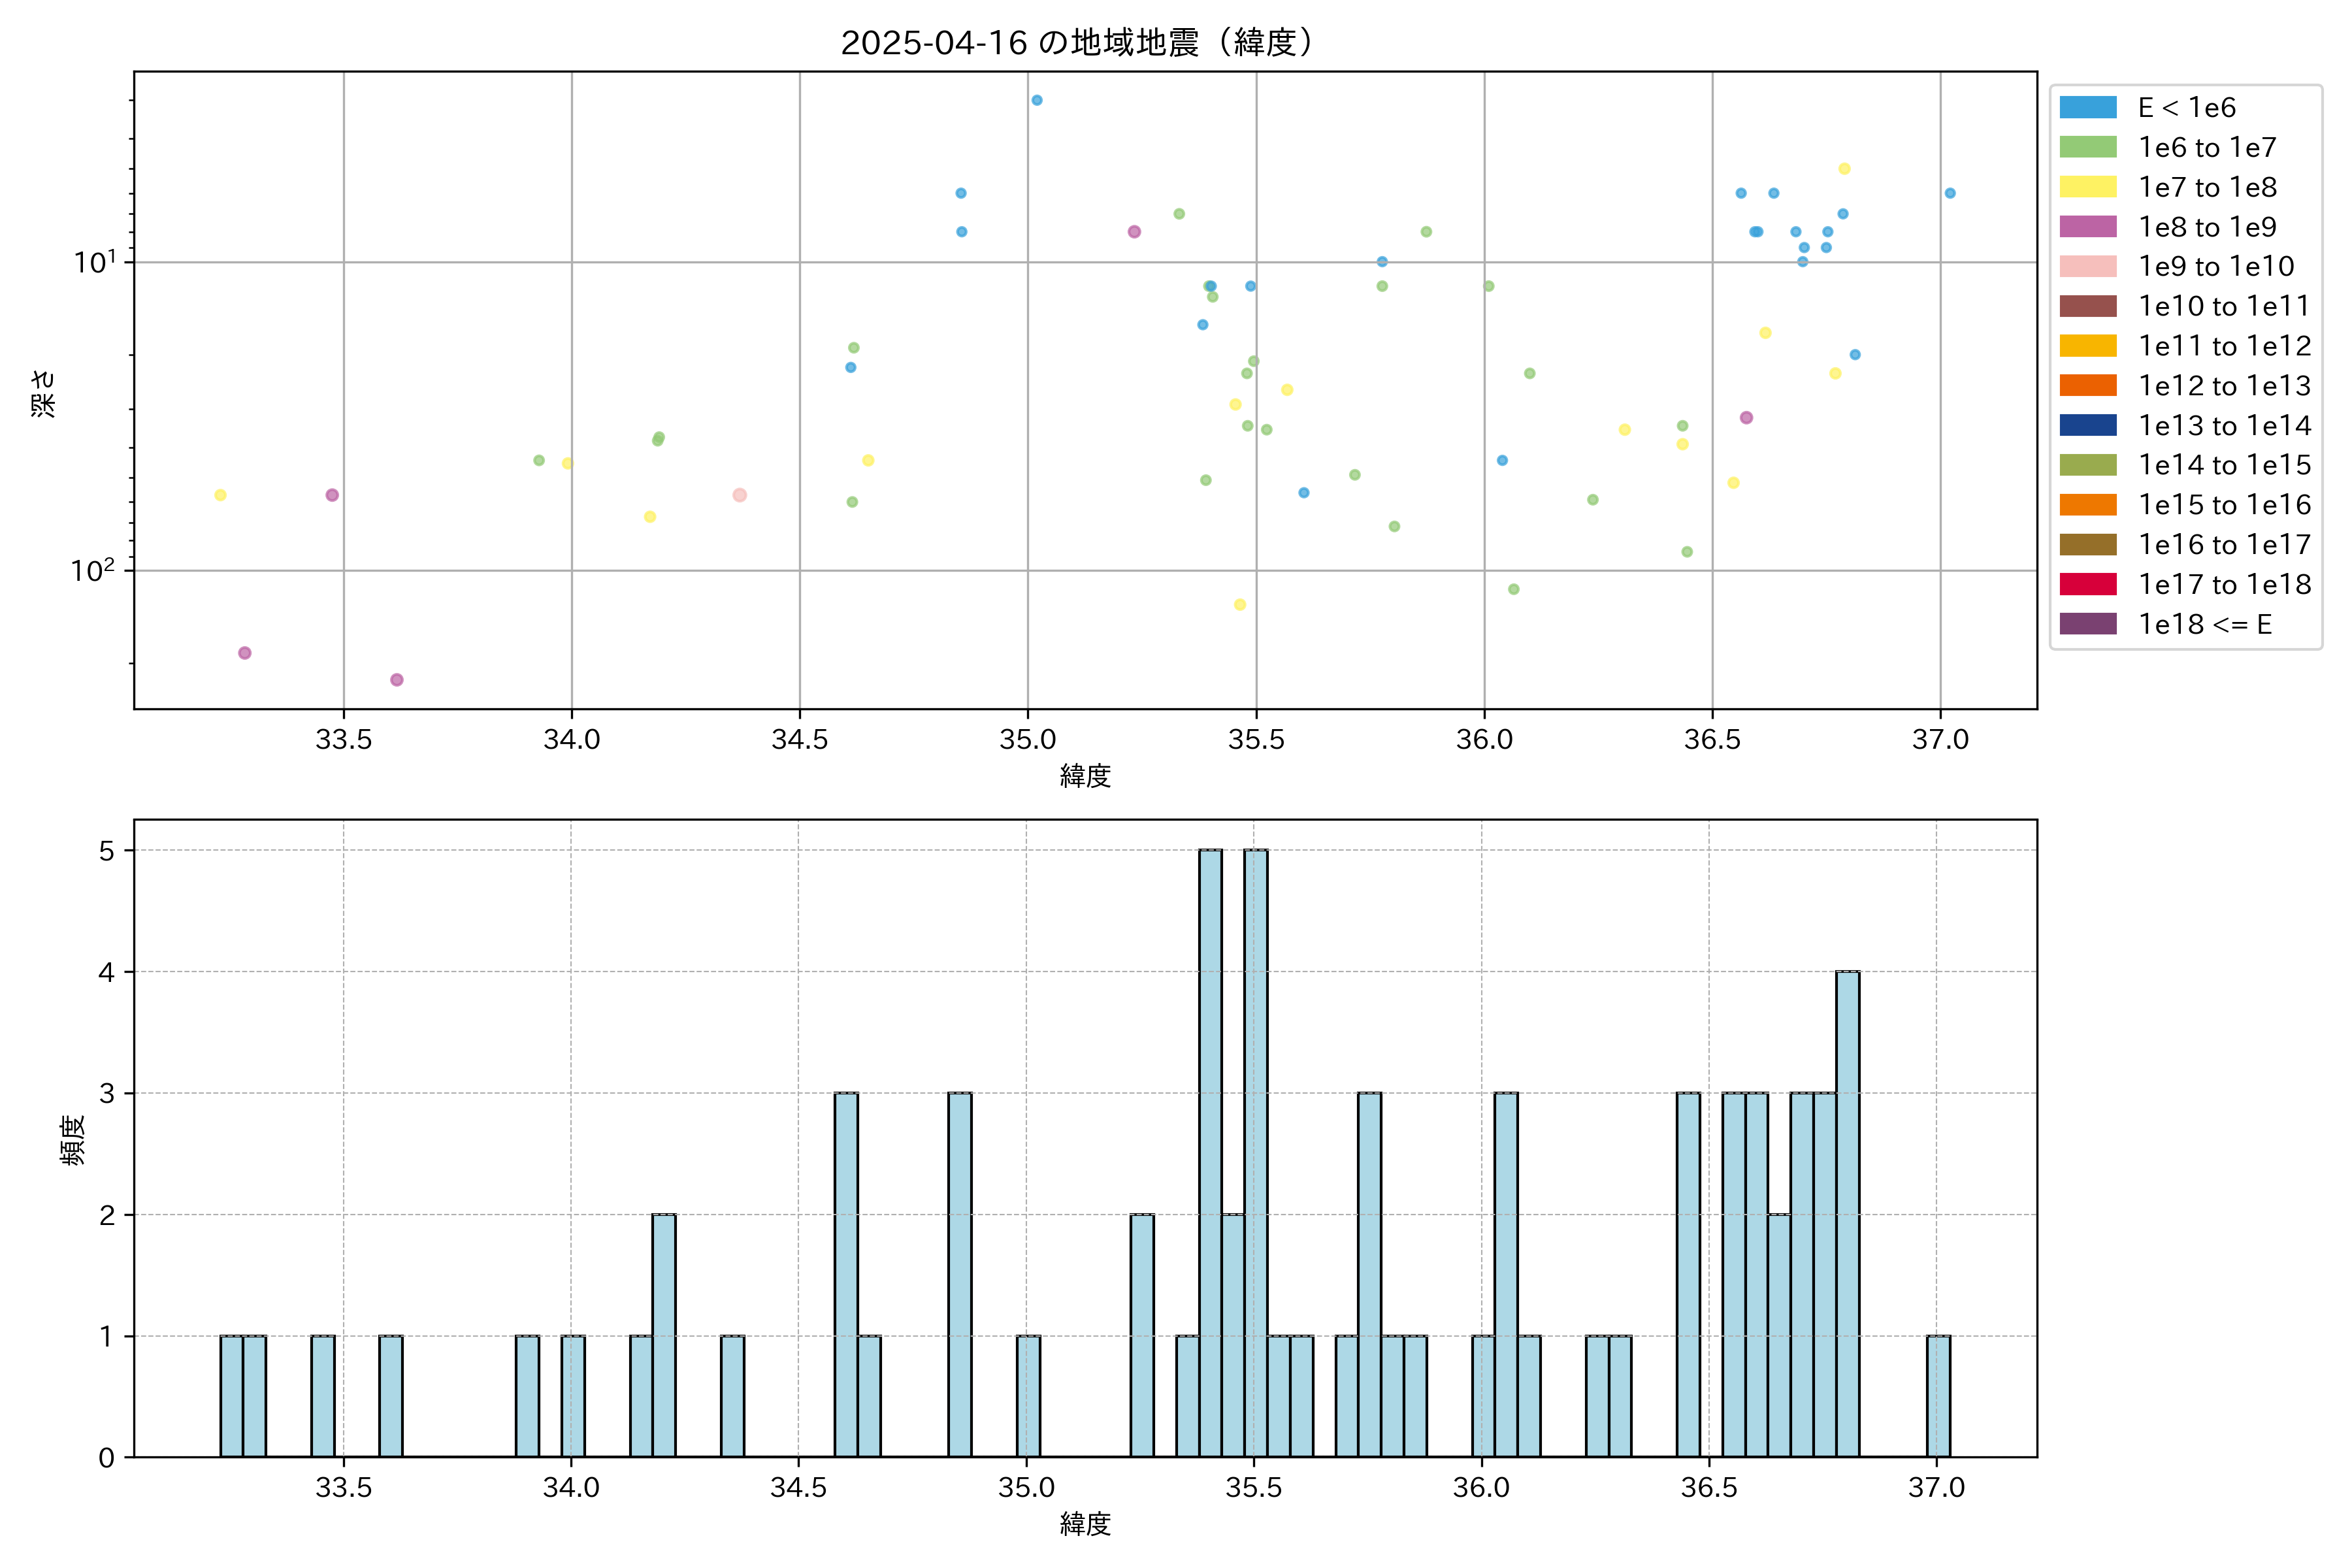Image resolution: width=2352 pixels, height=1568 pixels.
Task: Click the frequency-4 histogram bar near latitude 36.8
Action: [x=1847, y=1213]
